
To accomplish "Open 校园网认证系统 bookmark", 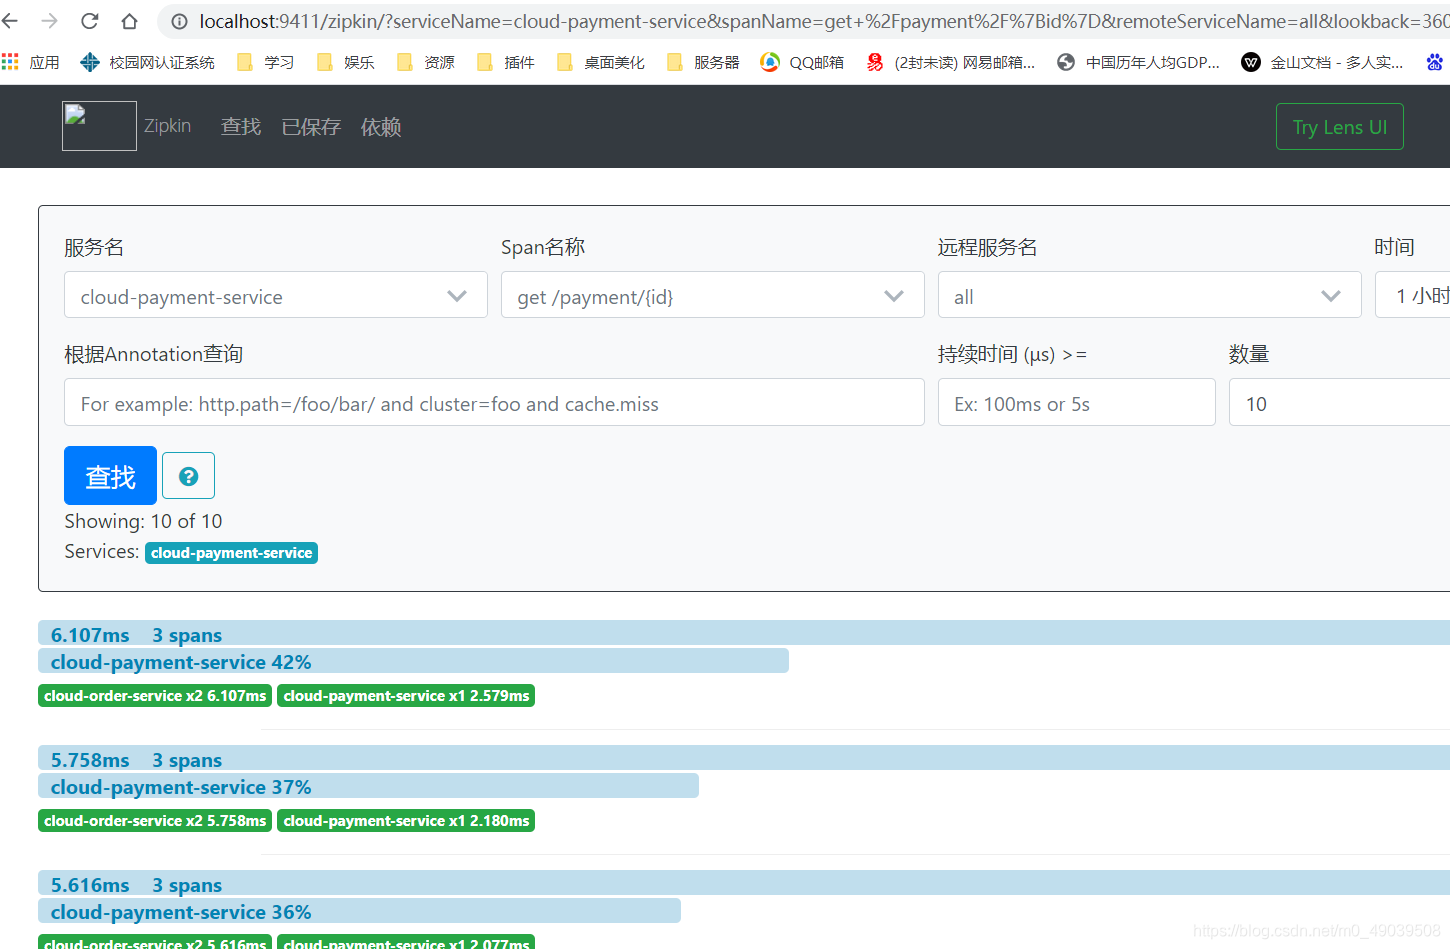I will (147, 62).
